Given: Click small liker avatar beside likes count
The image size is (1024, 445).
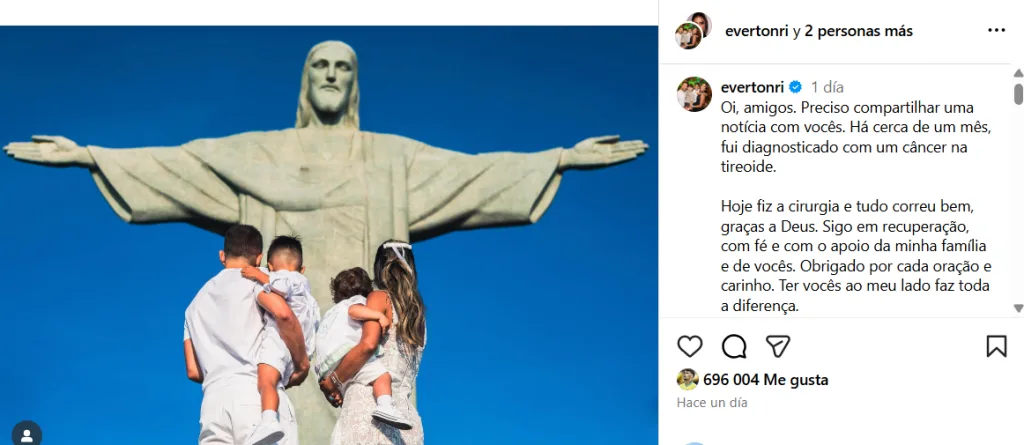Looking at the screenshot, I should pyautogui.click(x=687, y=380).
